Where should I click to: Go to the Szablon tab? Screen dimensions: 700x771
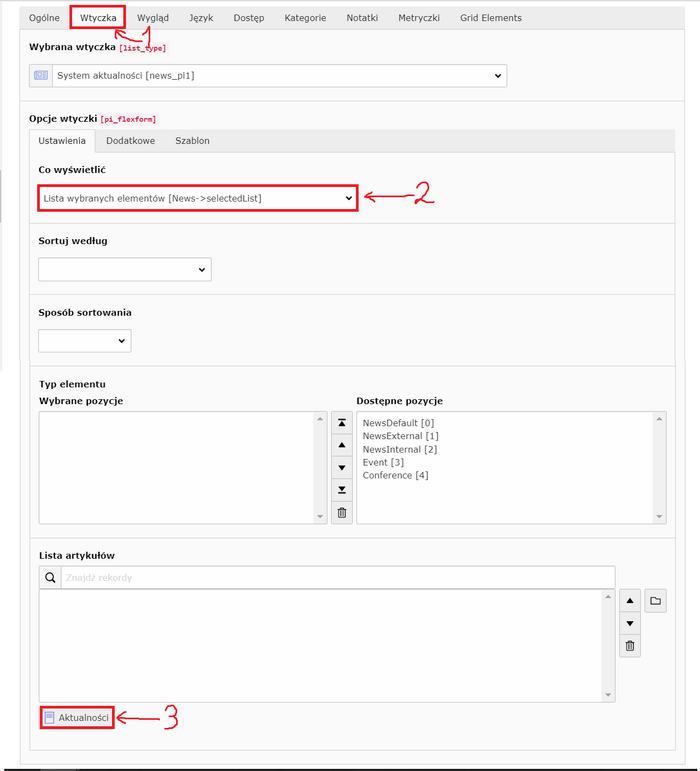click(192, 141)
